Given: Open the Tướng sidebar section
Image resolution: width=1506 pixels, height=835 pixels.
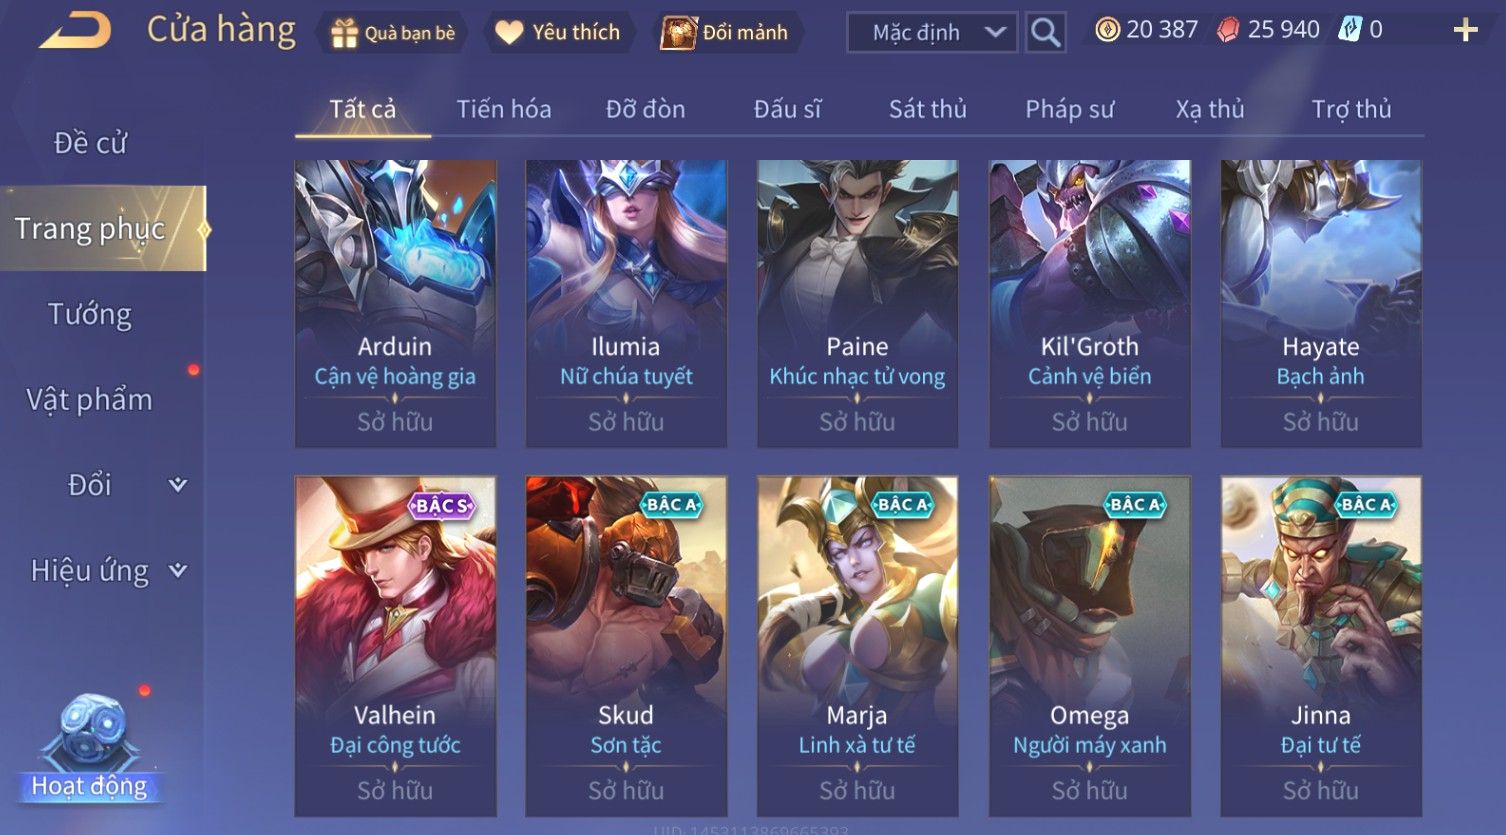Looking at the screenshot, I should click(x=90, y=314).
